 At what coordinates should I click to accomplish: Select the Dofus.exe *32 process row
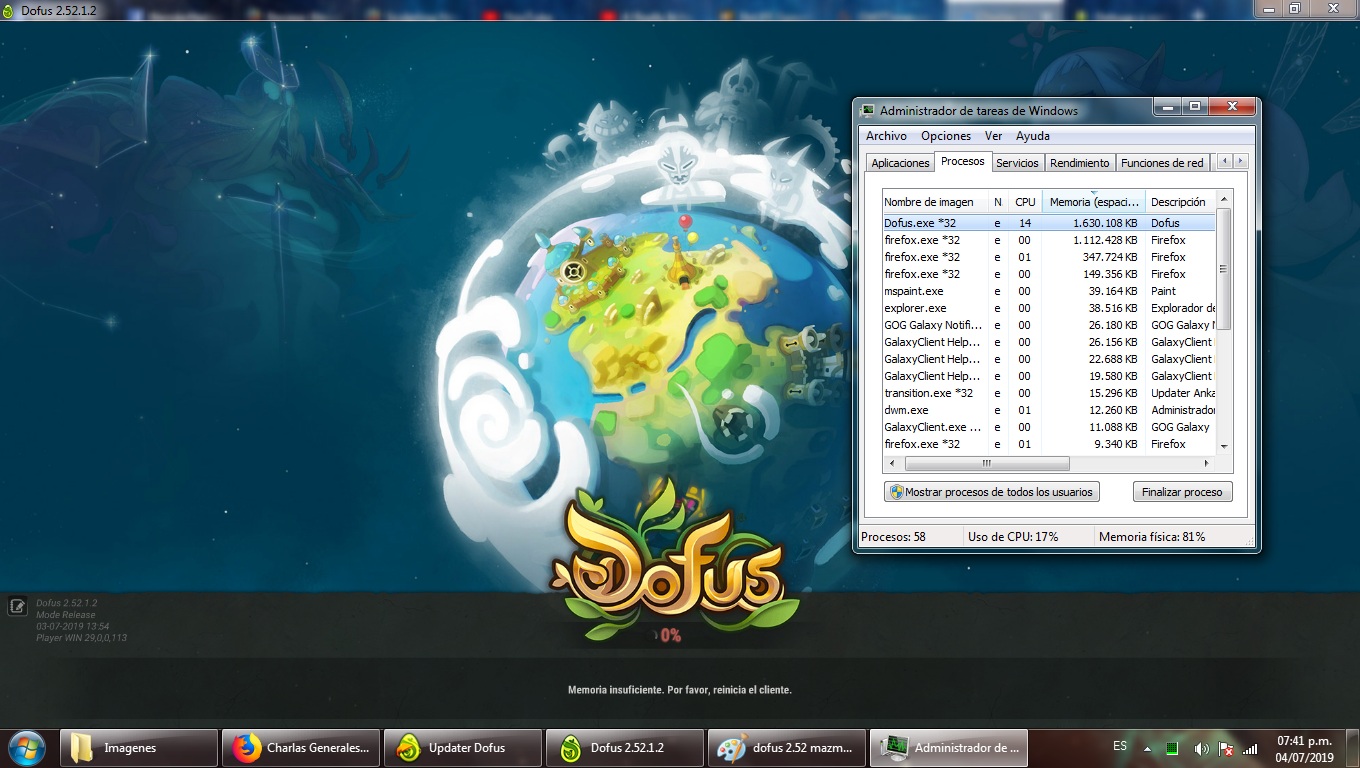[1048, 223]
